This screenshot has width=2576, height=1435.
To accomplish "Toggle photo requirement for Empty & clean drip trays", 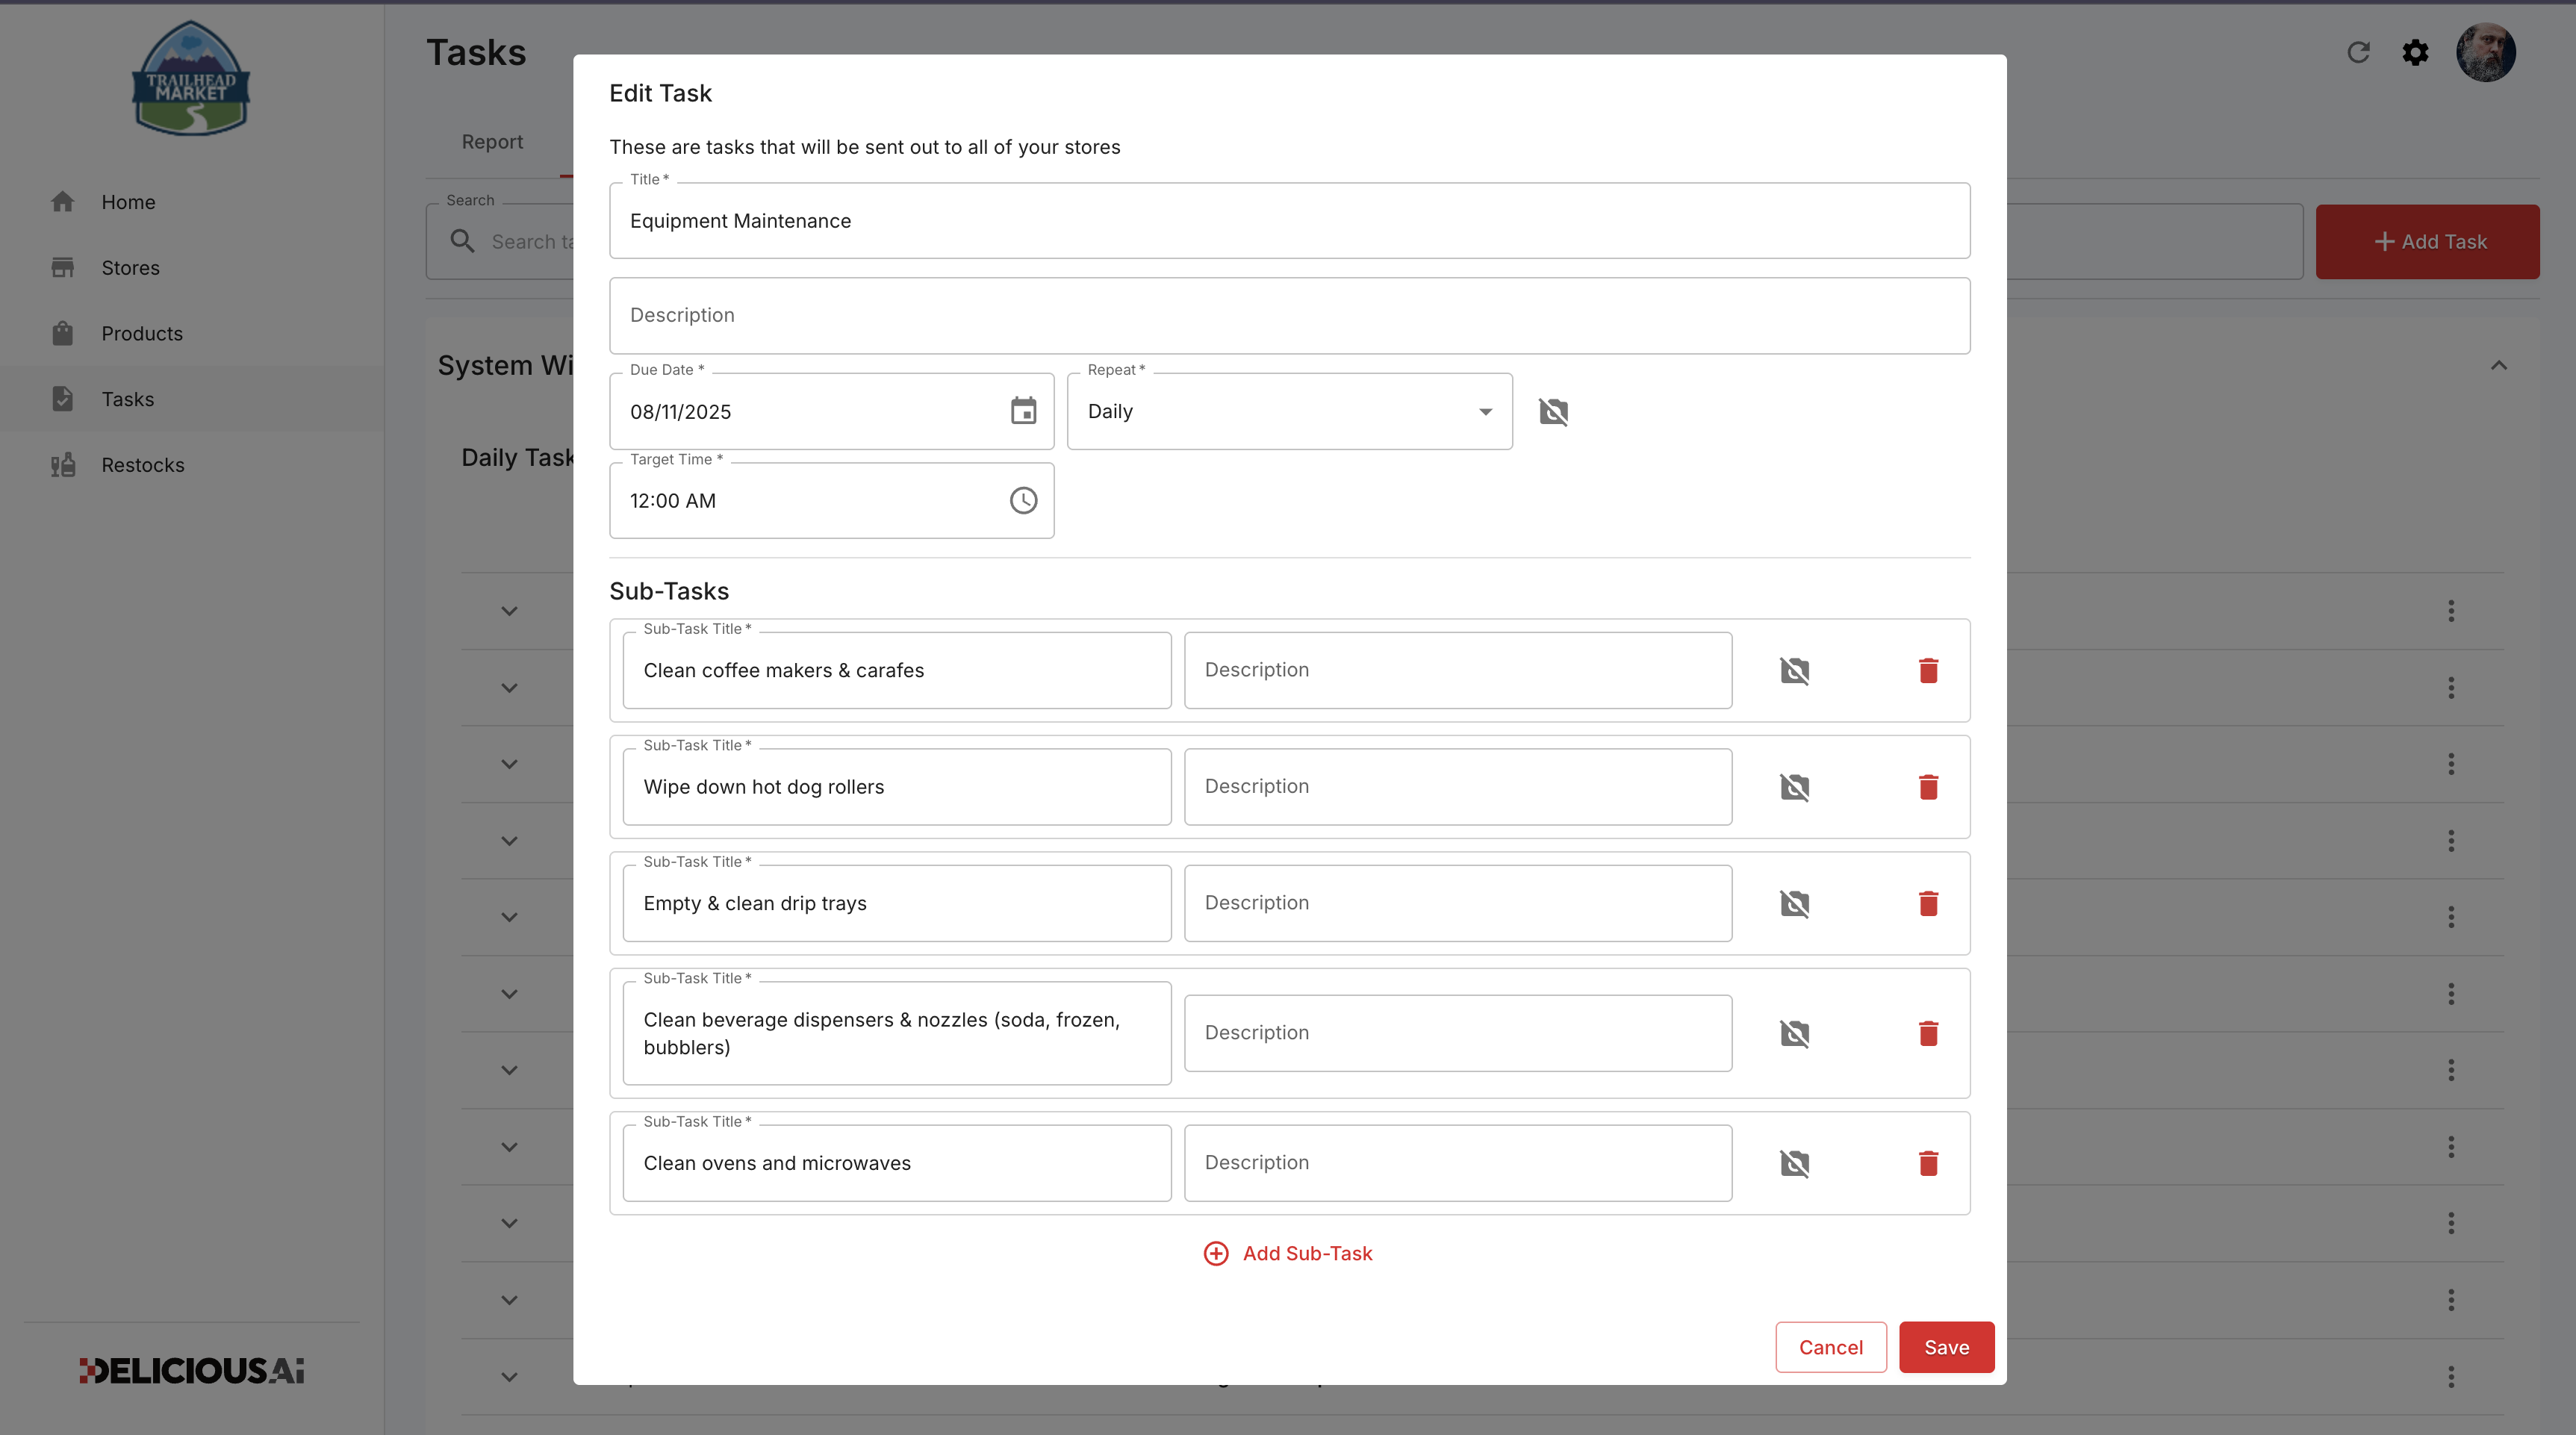I will (1795, 903).
